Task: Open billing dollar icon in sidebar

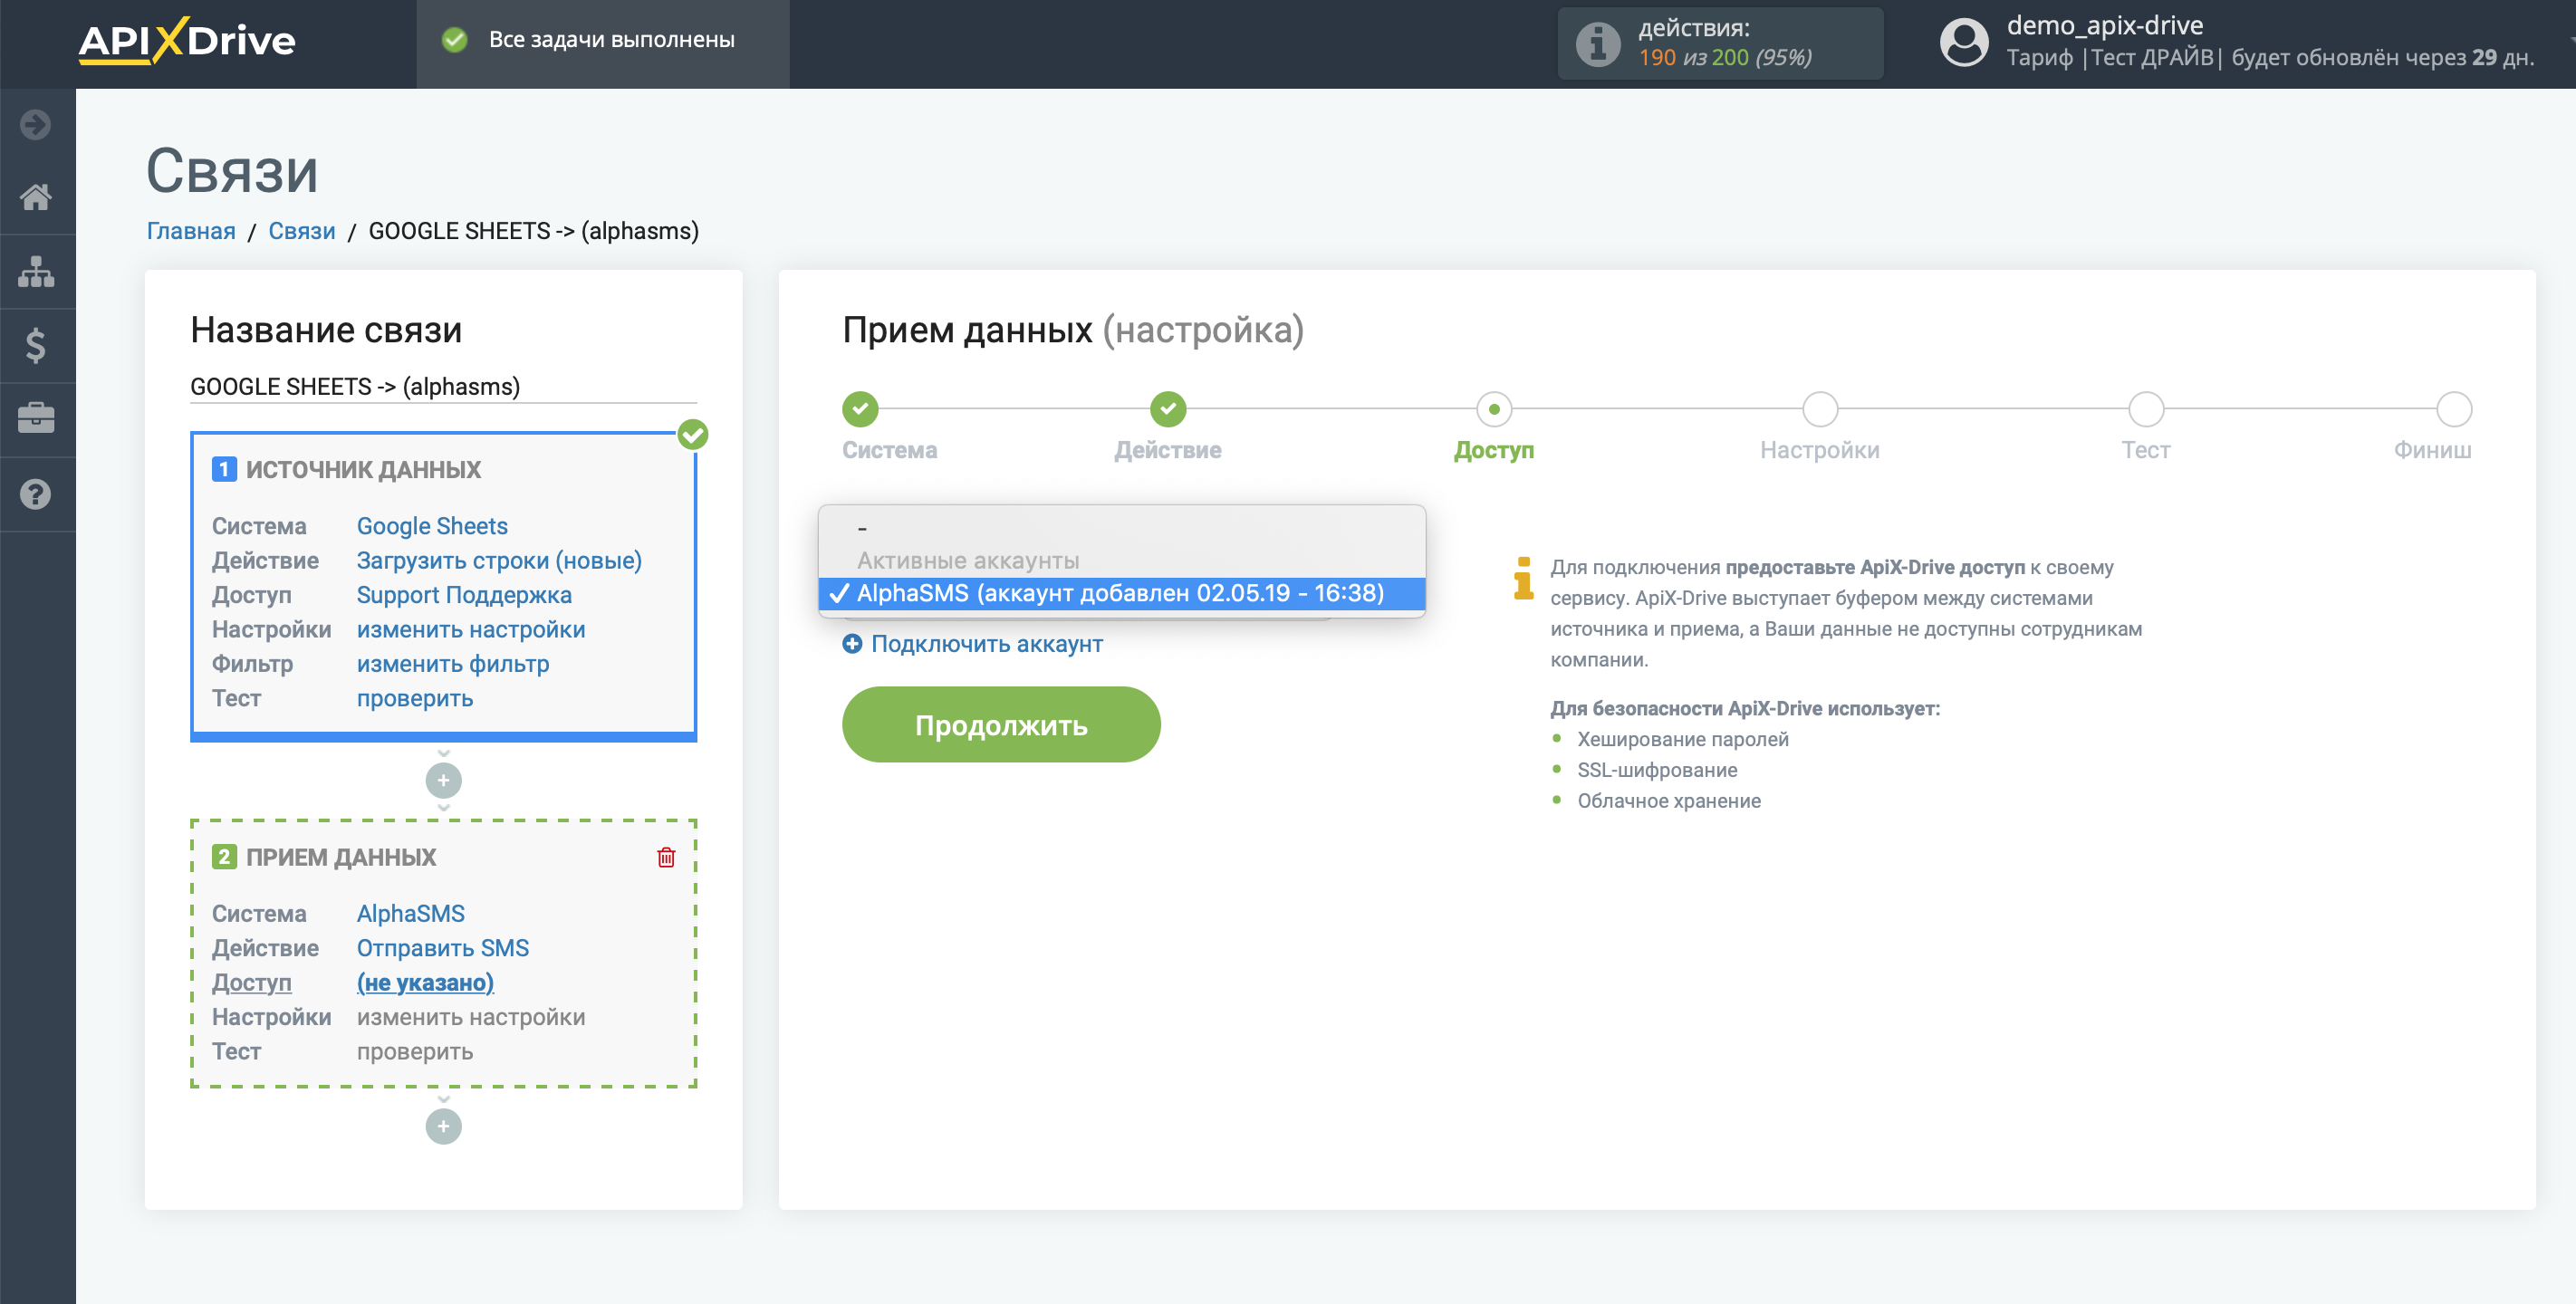Action: [36, 345]
